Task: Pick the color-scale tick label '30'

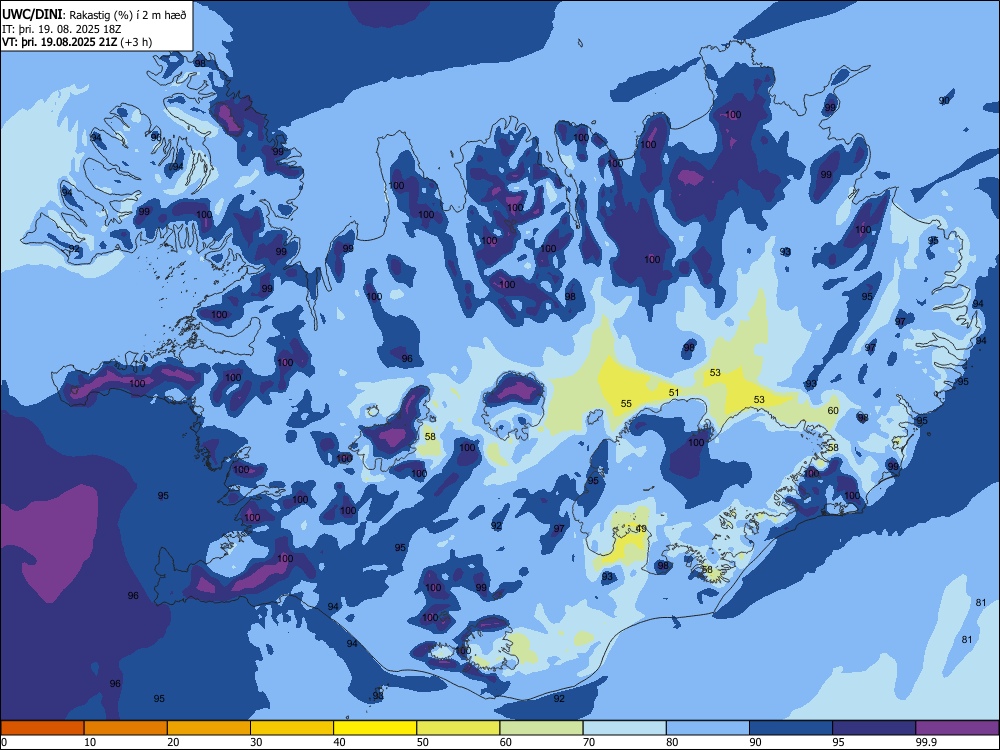Action: pos(256,742)
